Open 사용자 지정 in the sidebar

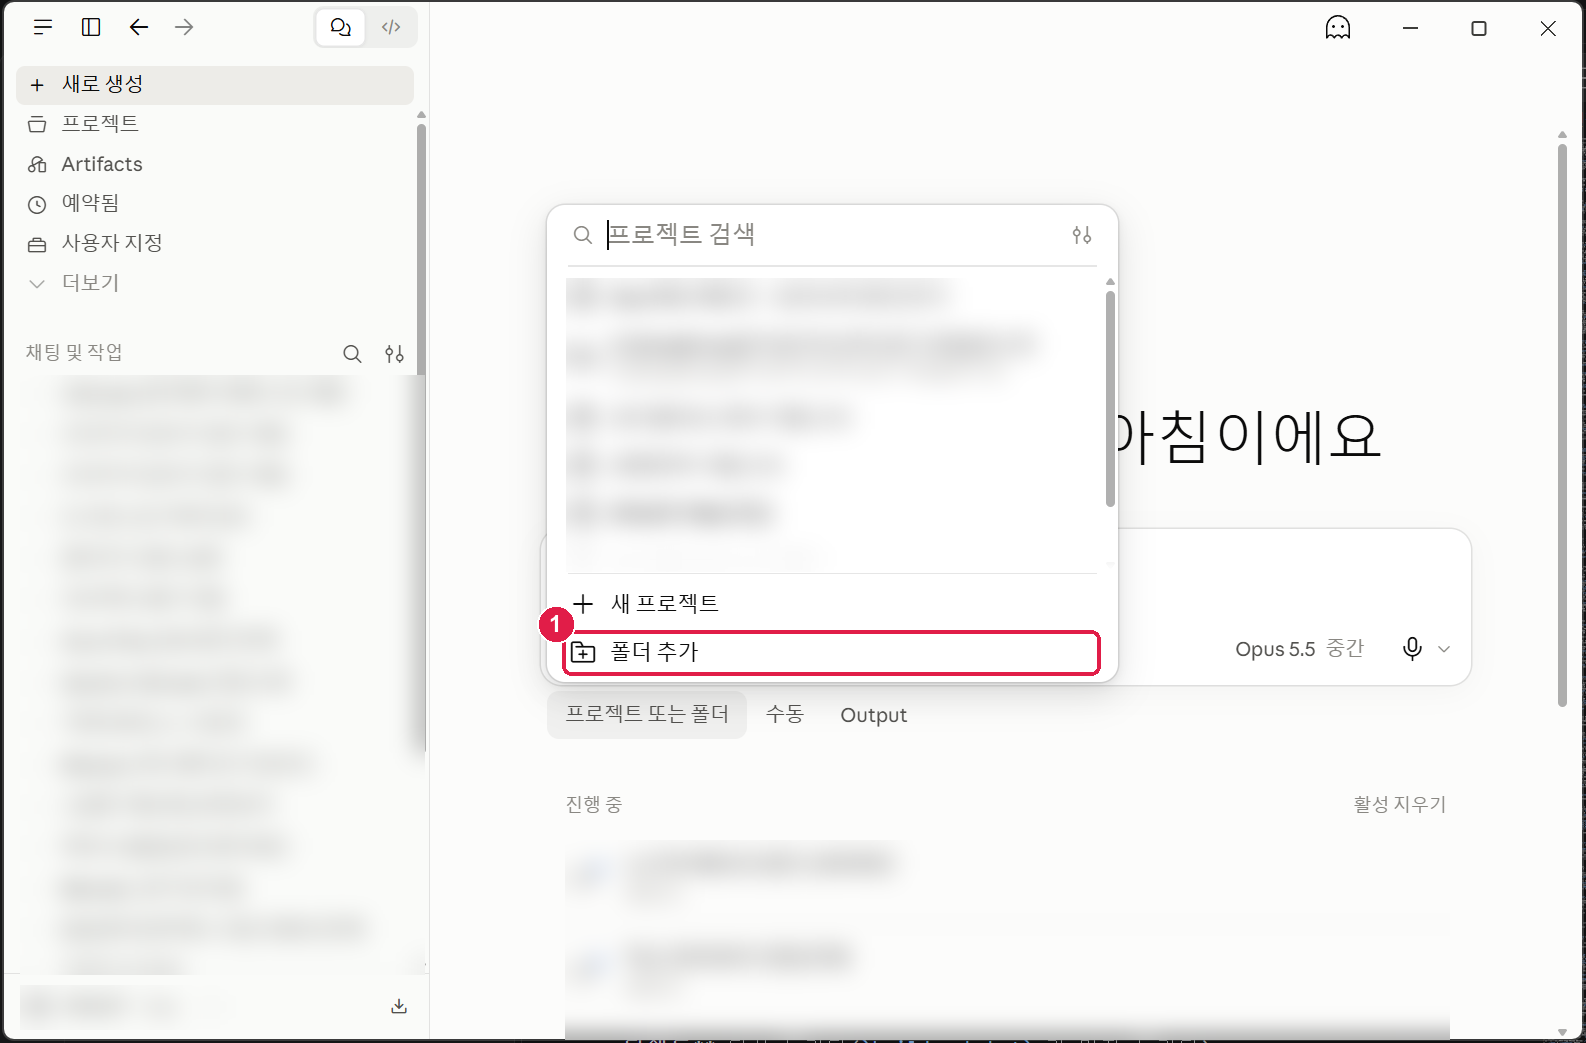click(215, 243)
